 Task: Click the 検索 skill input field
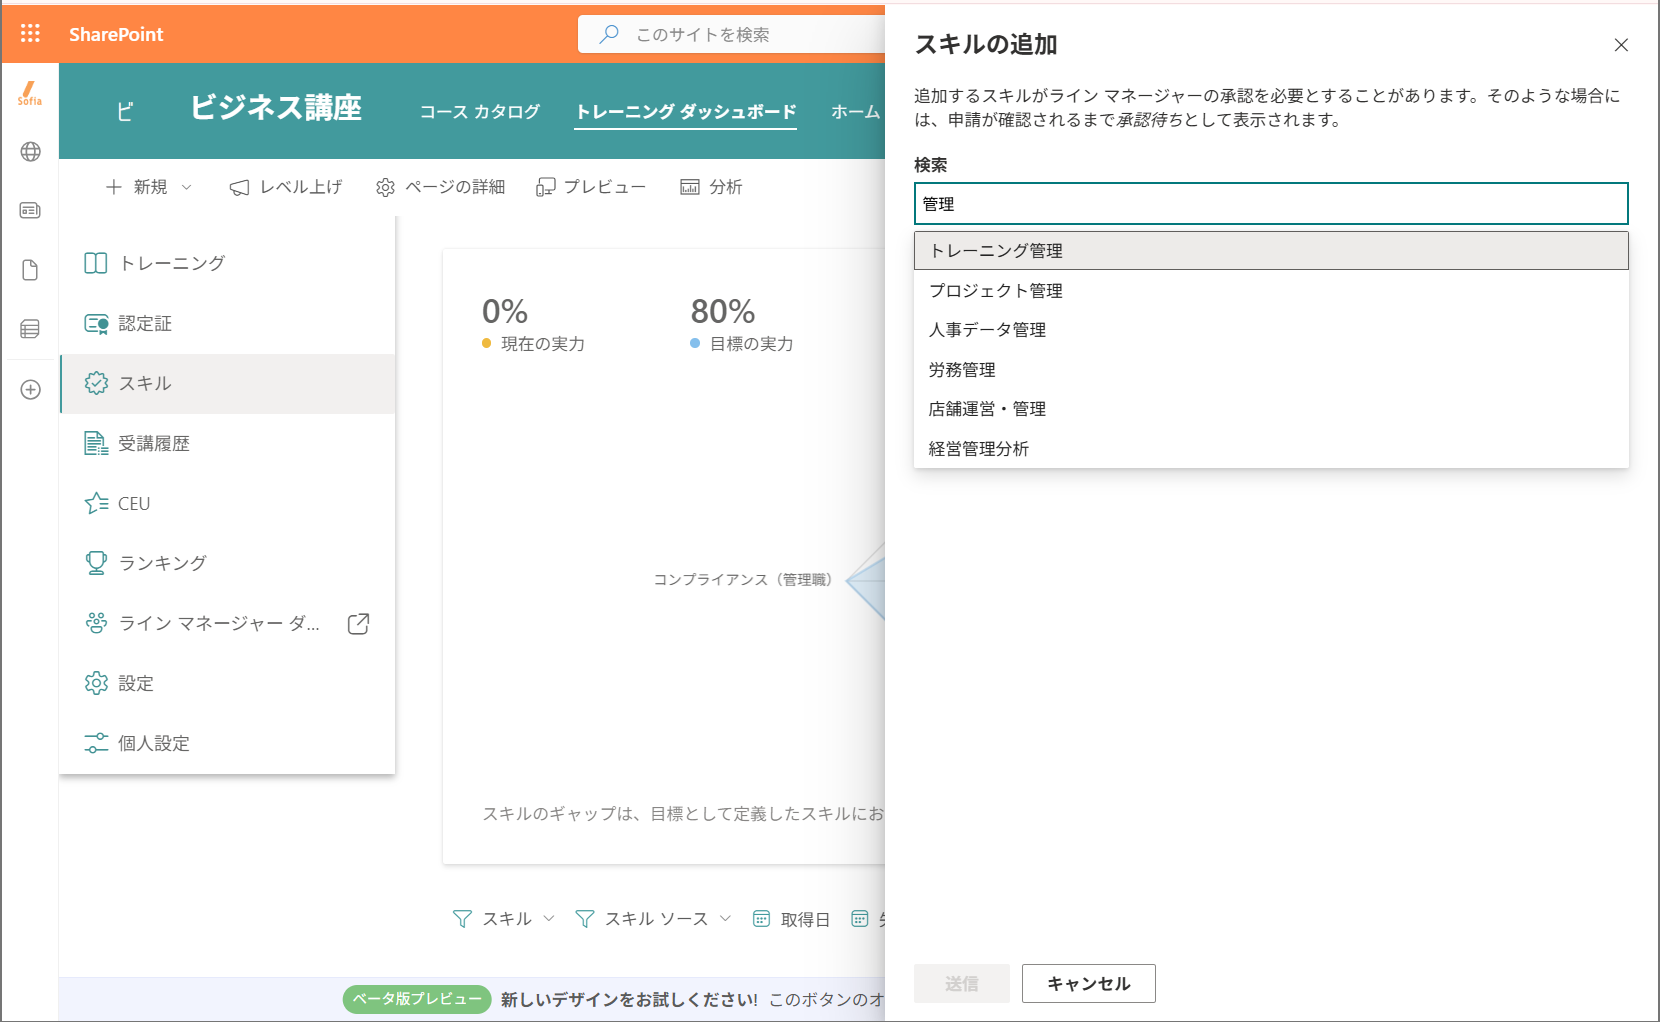coord(1271,204)
